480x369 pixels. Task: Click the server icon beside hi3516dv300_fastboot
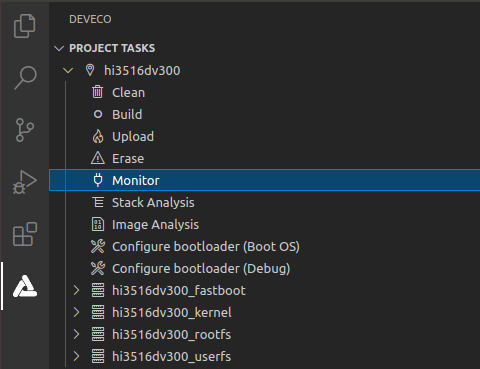pos(98,290)
